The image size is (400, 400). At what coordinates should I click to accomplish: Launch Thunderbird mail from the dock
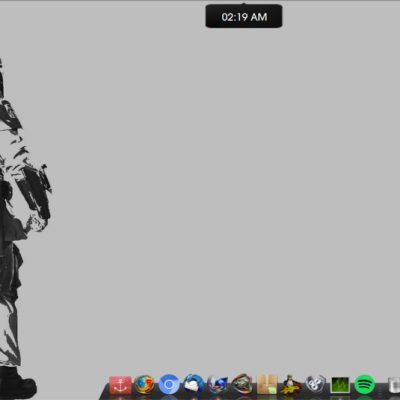coord(193,384)
